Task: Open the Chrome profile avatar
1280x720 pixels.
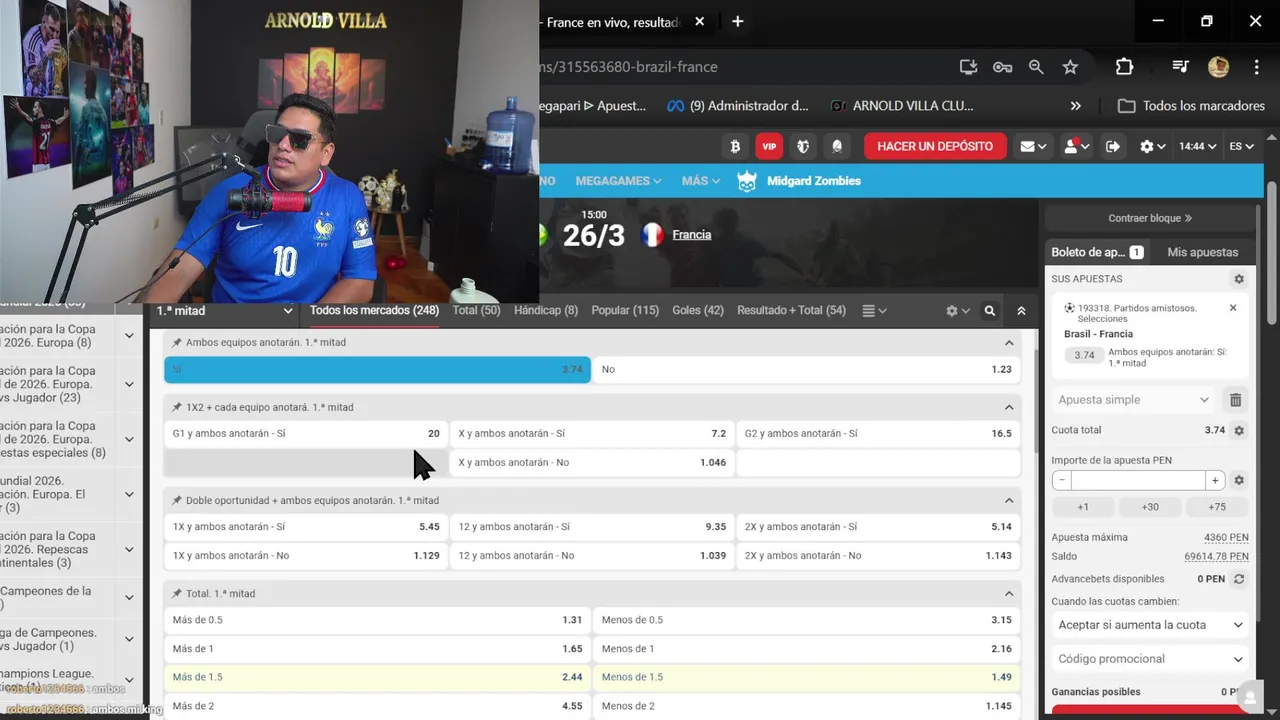Action: (x=1218, y=67)
